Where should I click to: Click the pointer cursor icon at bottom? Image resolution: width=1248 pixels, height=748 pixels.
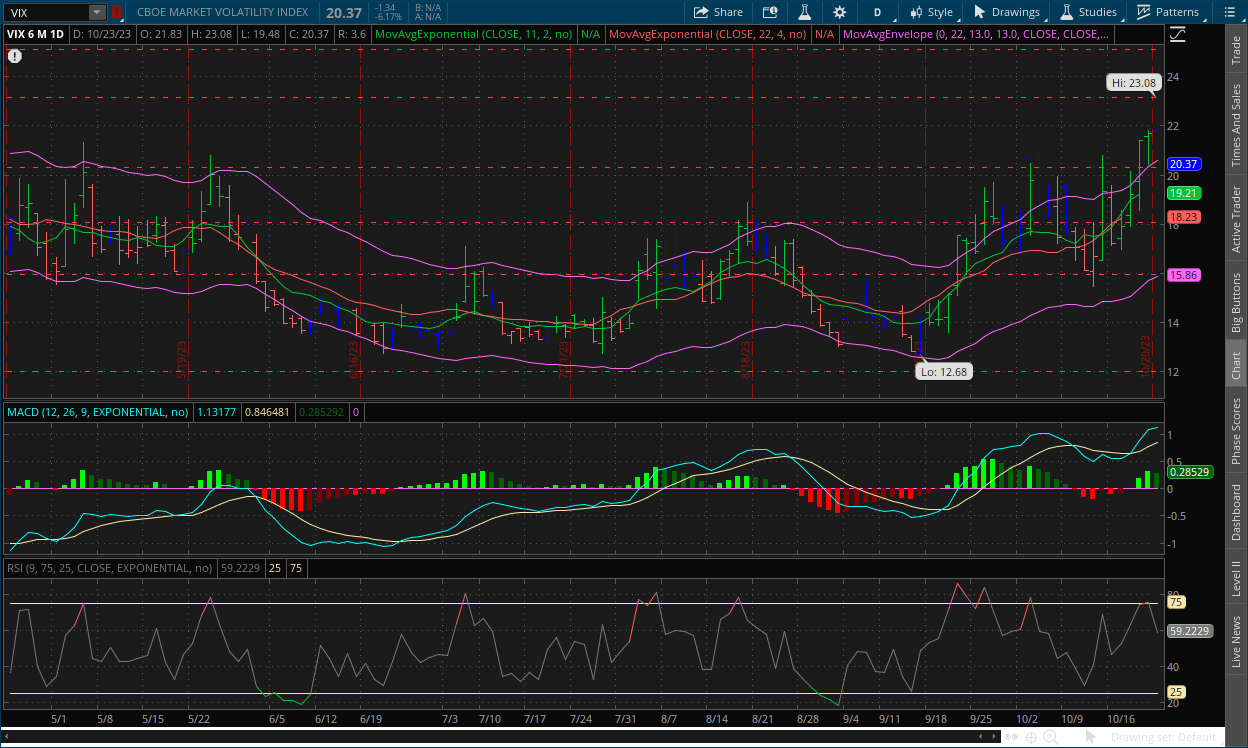point(1093,738)
